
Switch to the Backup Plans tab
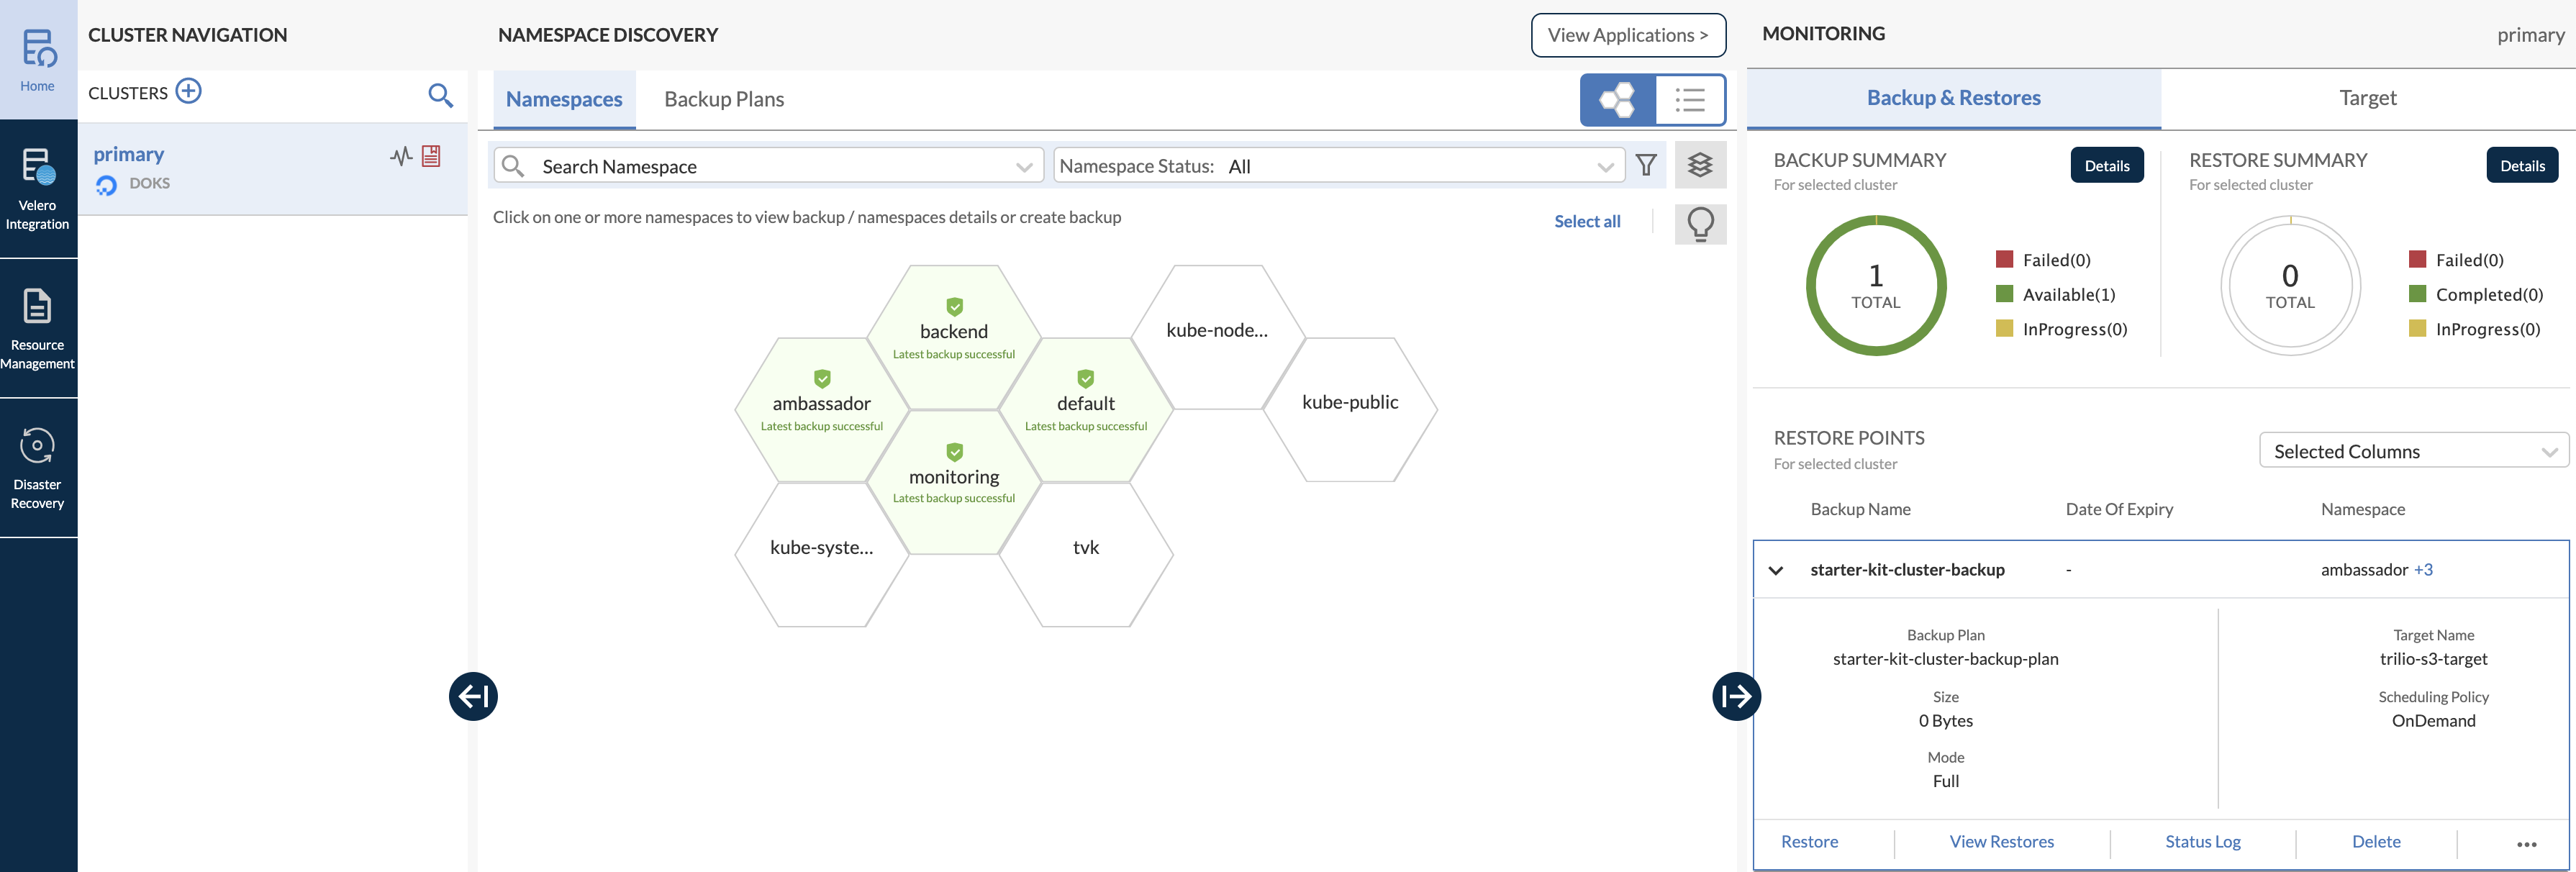(724, 99)
